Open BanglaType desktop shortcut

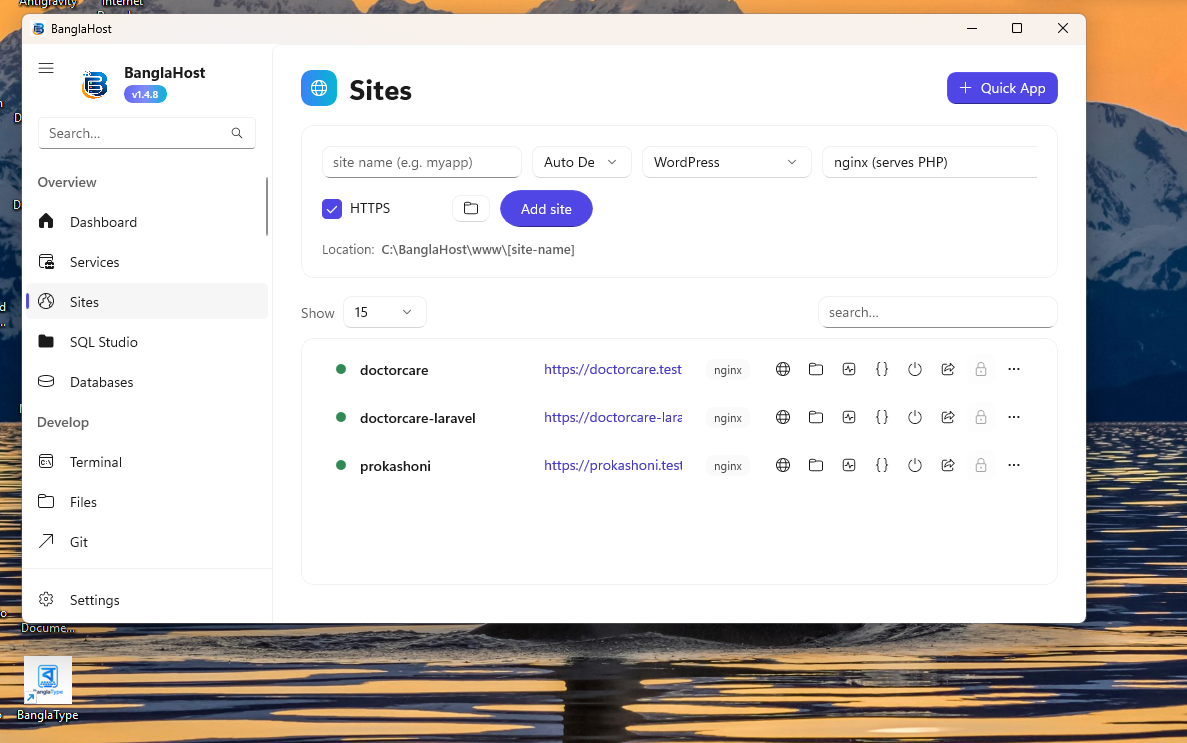(x=48, y=688)
